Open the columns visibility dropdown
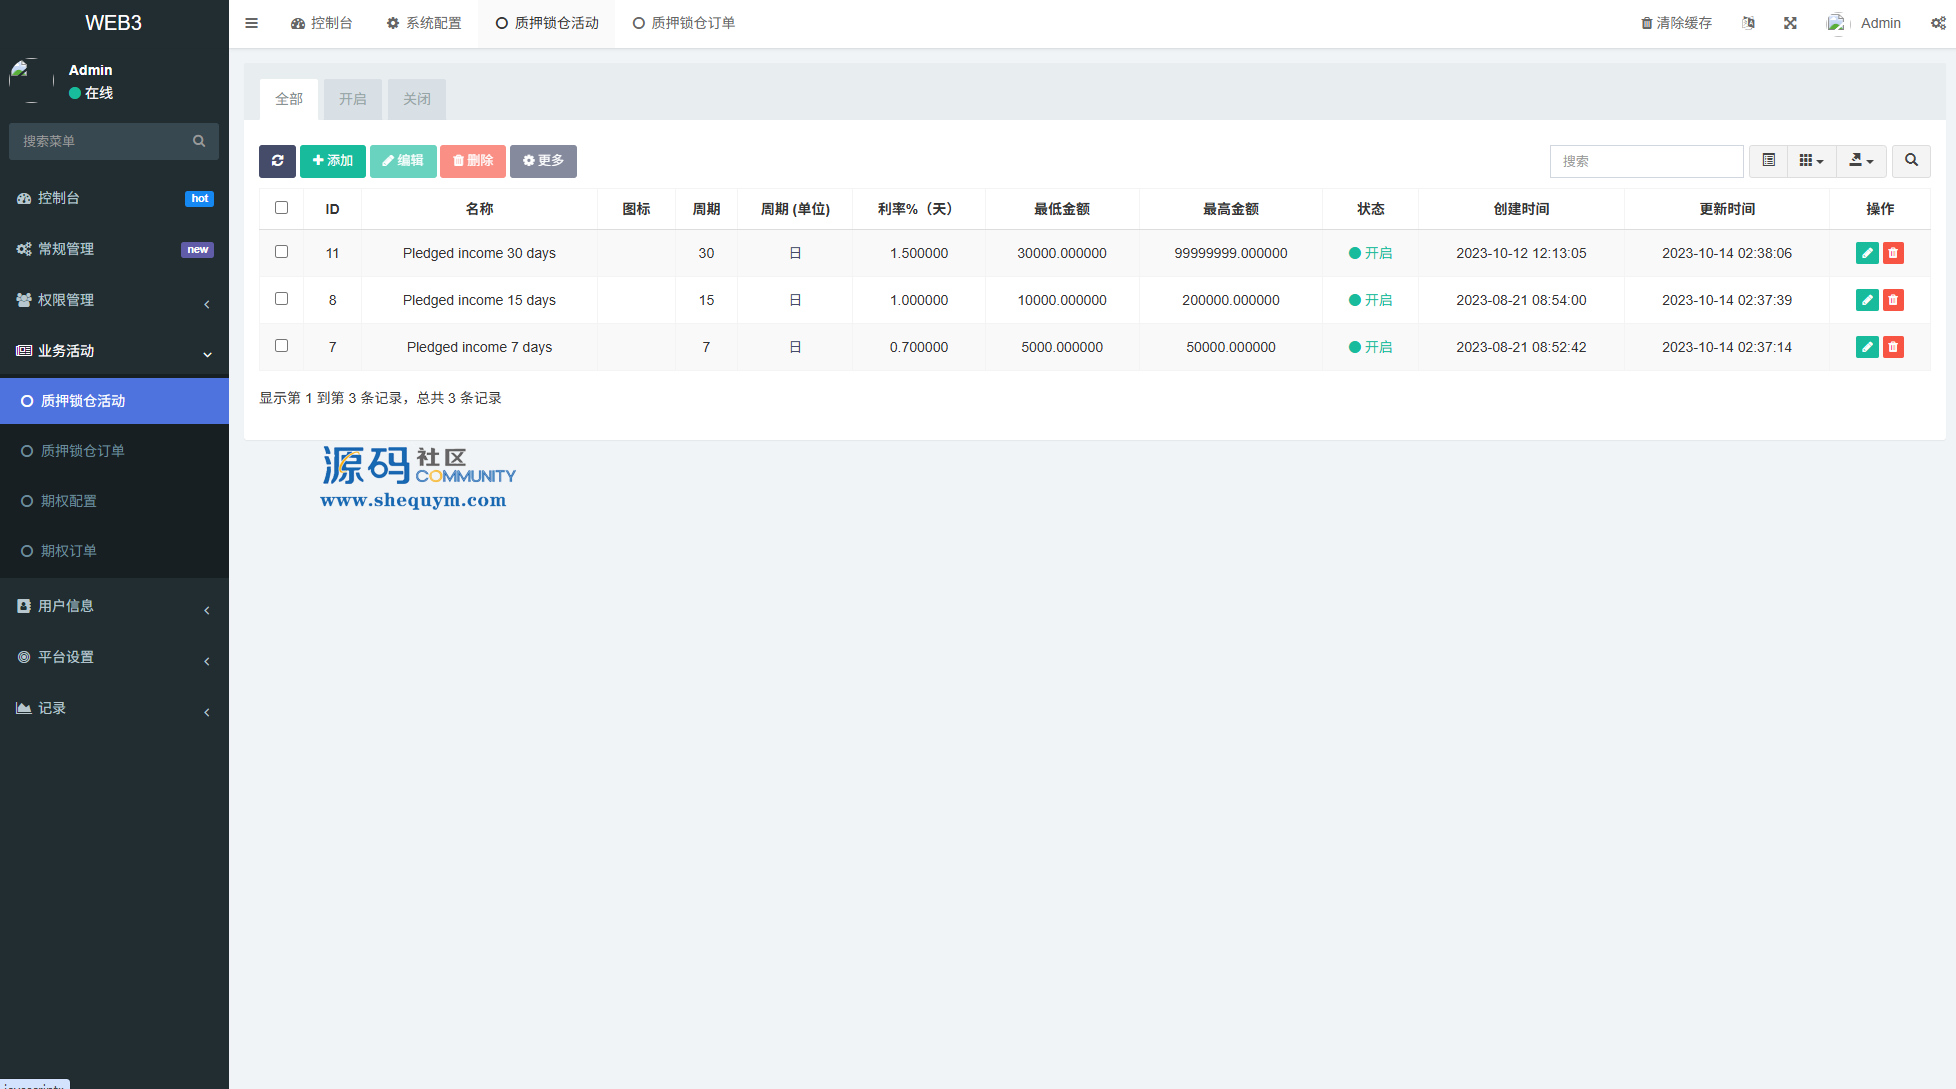Viewport: 1956px width, 1089px height. click(1811, 161)
